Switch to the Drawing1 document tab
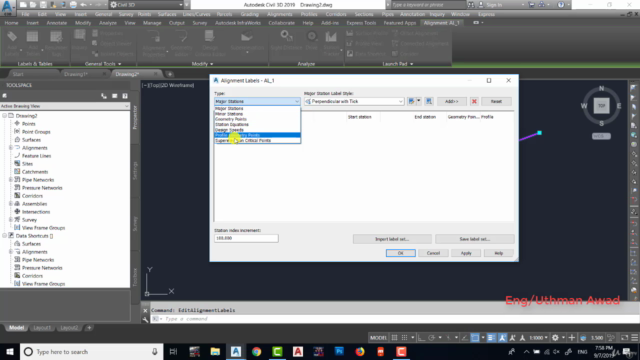This screenshot has width=640, height=360. click(76, 74)
